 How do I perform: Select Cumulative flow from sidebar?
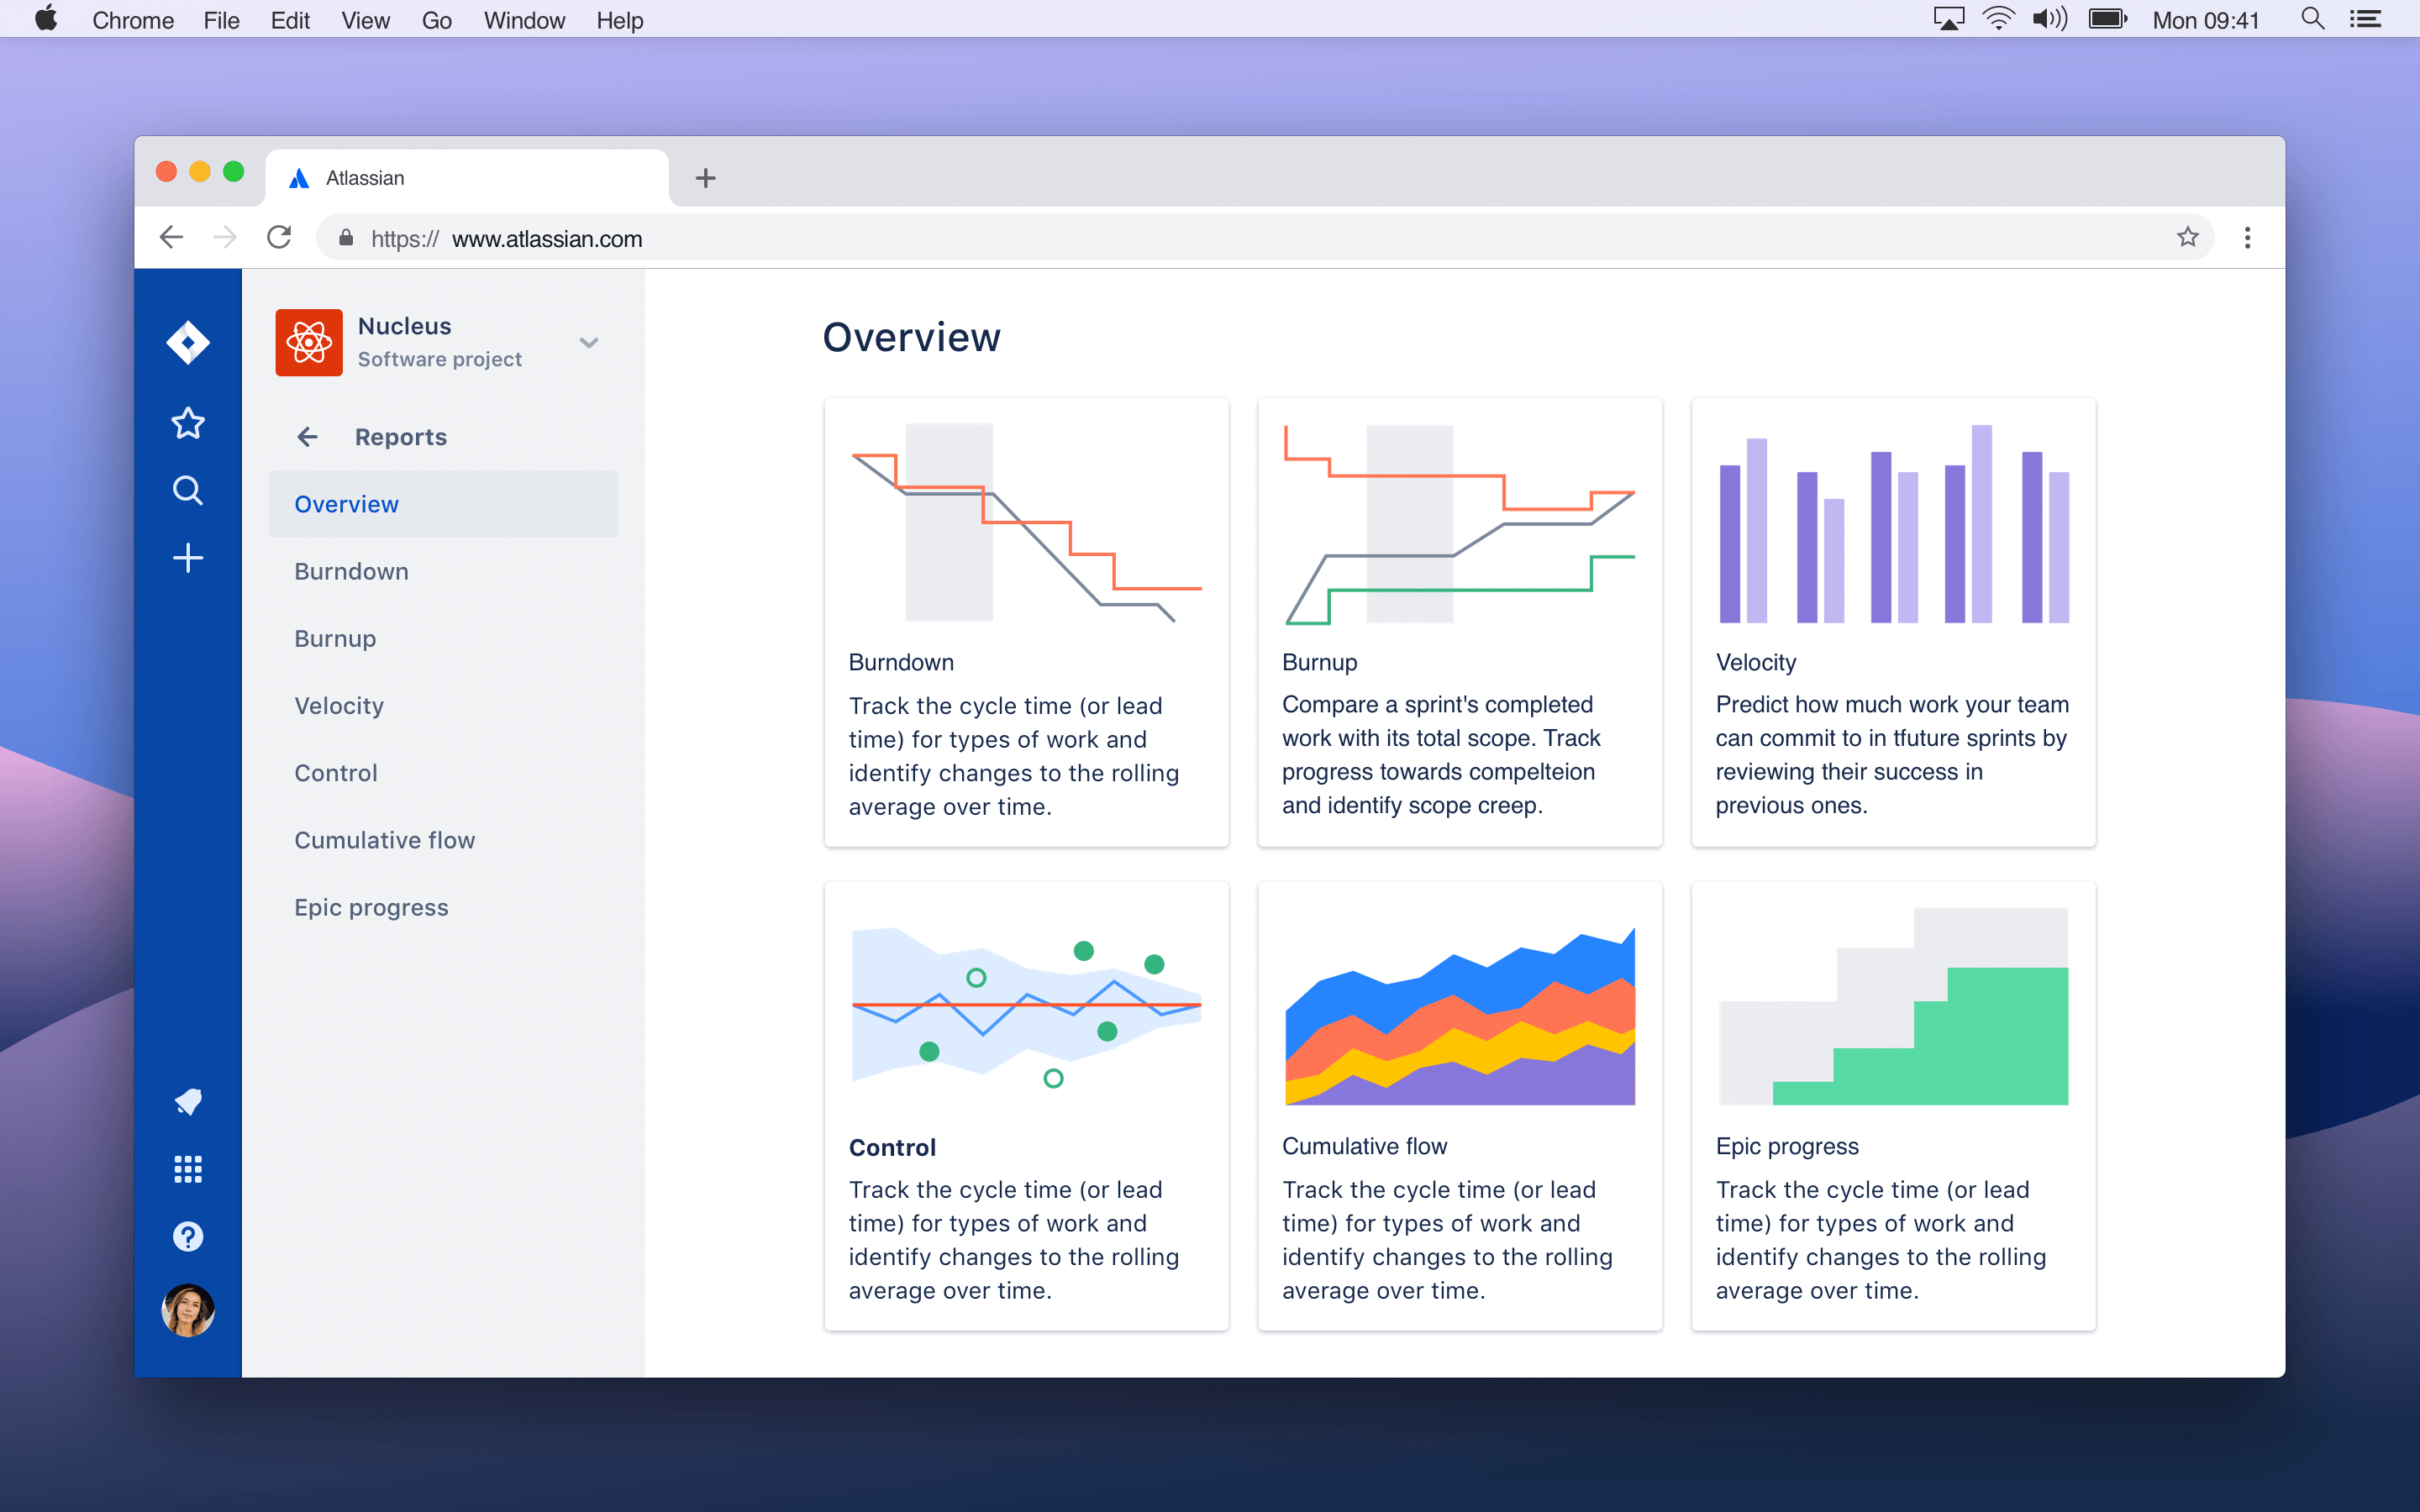[x=383, y=840]
